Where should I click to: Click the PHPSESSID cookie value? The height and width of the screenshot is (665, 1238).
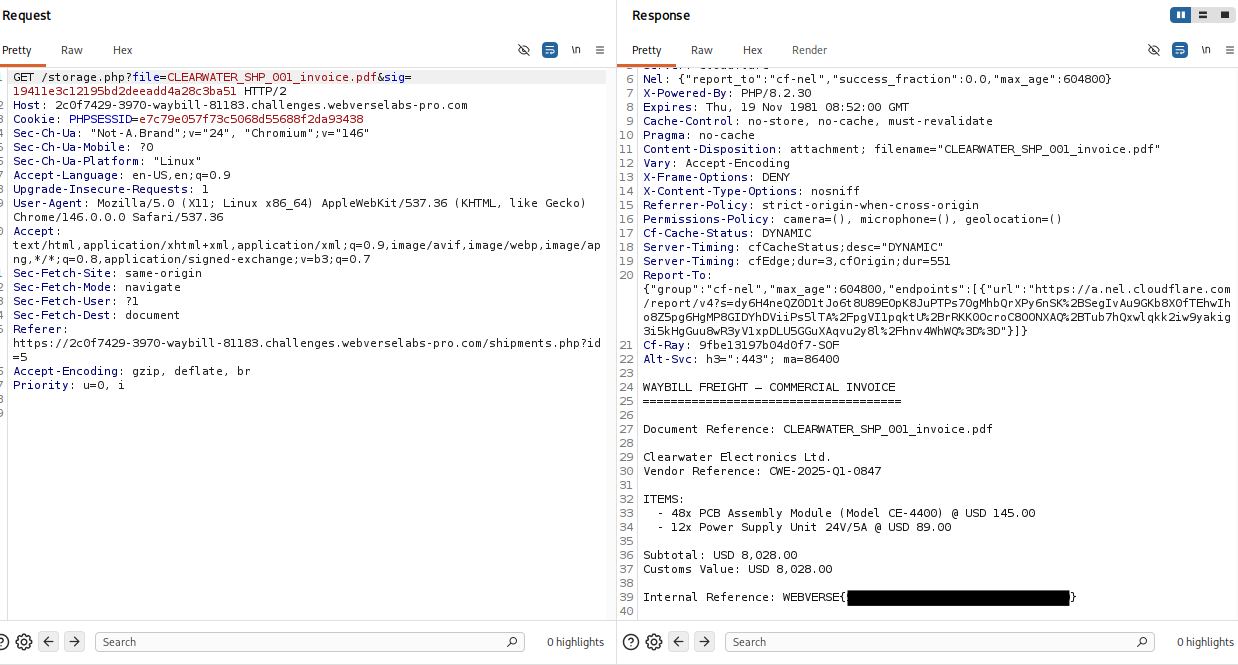point(250,119)
